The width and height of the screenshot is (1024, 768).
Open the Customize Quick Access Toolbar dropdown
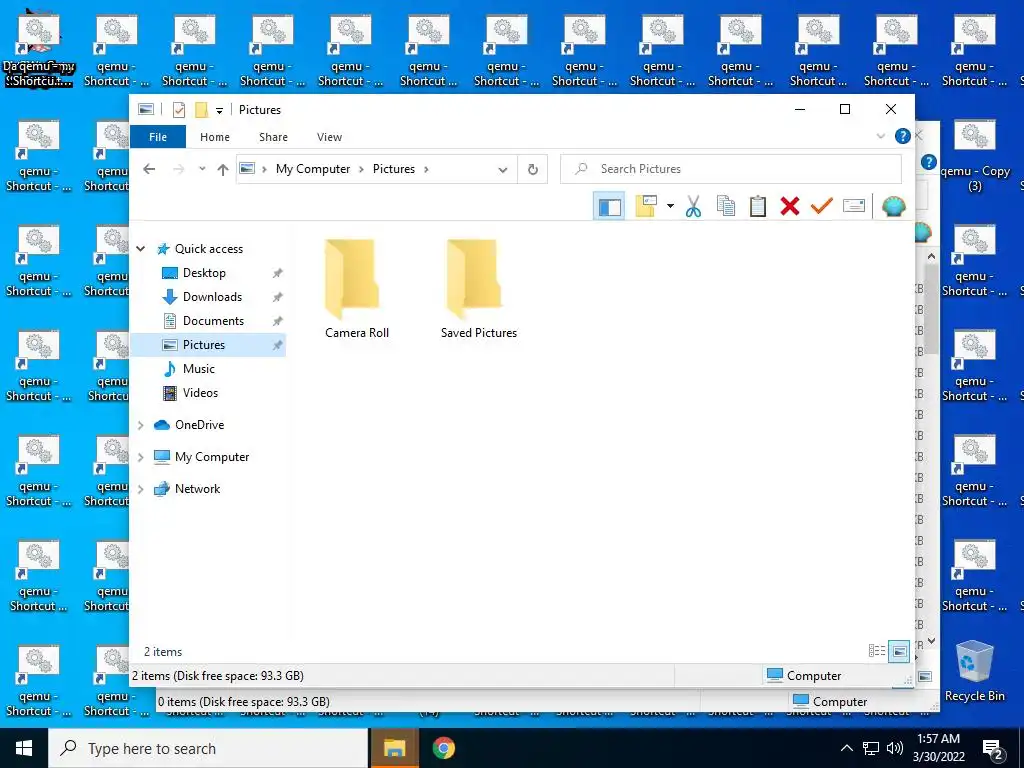coord(219,110)
